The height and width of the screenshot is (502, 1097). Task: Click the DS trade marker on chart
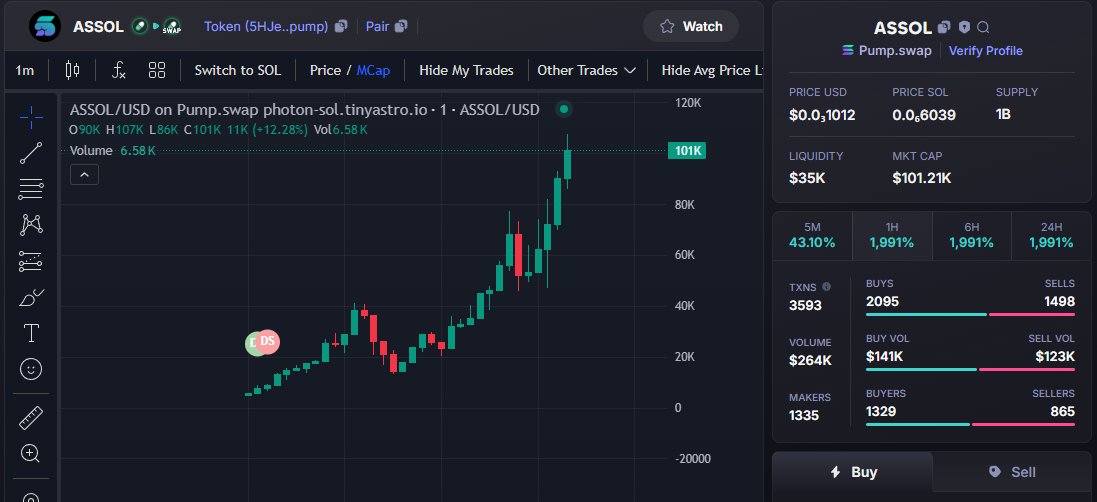267,341
